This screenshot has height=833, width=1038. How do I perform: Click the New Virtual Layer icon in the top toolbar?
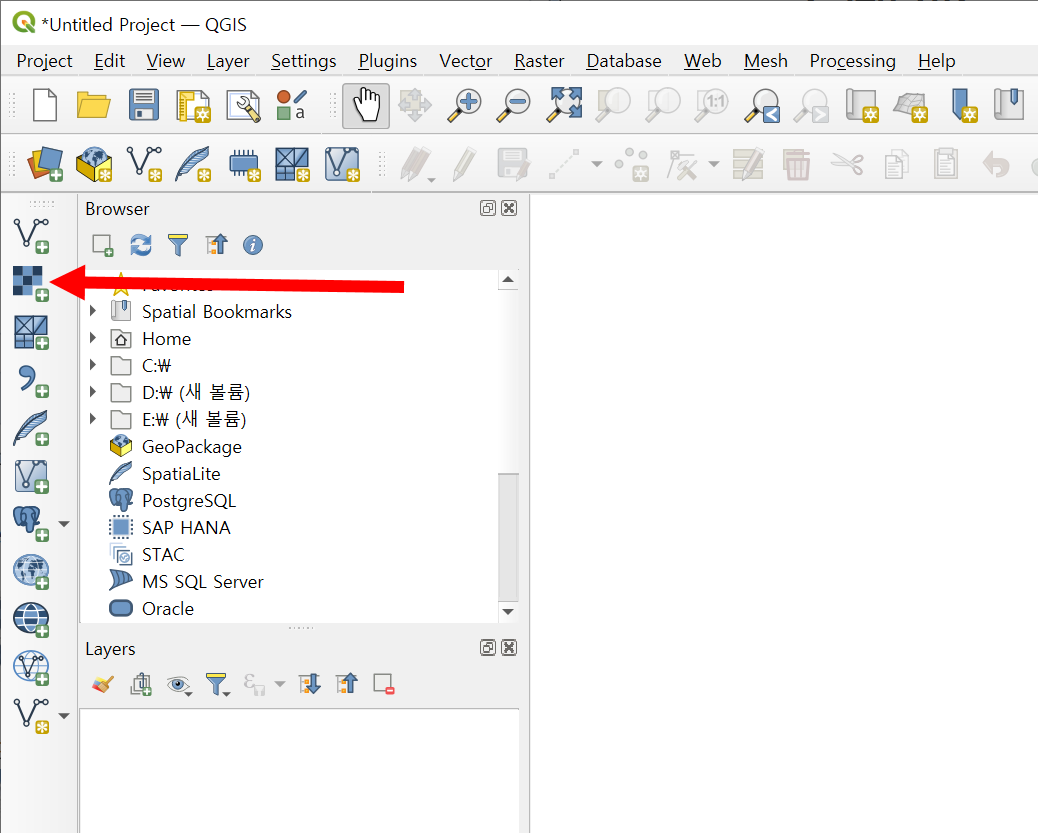(x=342, y=164)
